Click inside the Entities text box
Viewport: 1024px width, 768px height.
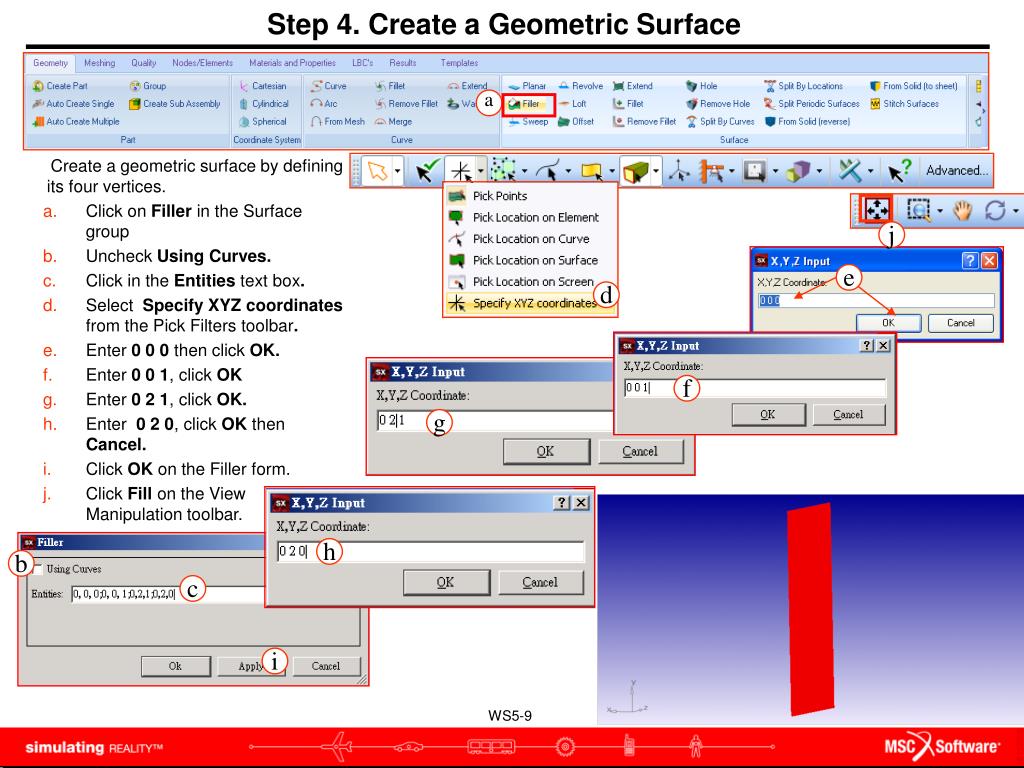168,594
